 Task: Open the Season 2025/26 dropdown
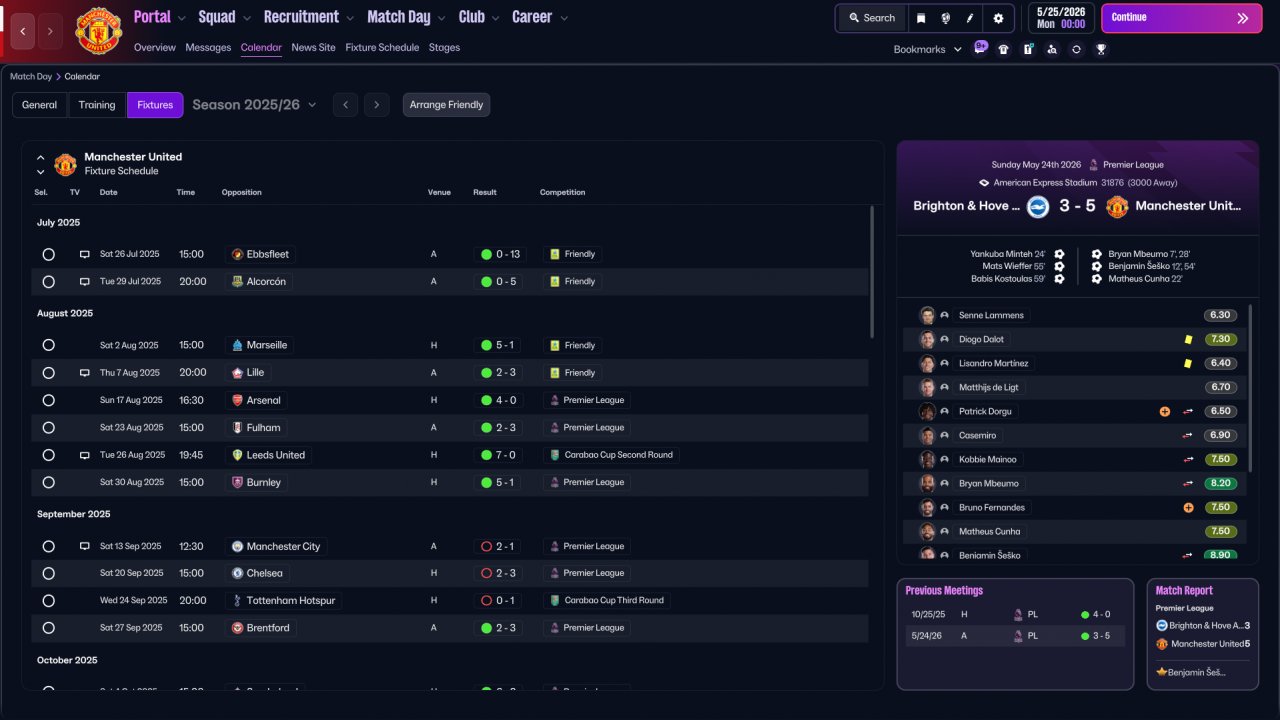[x=255, y=105]
